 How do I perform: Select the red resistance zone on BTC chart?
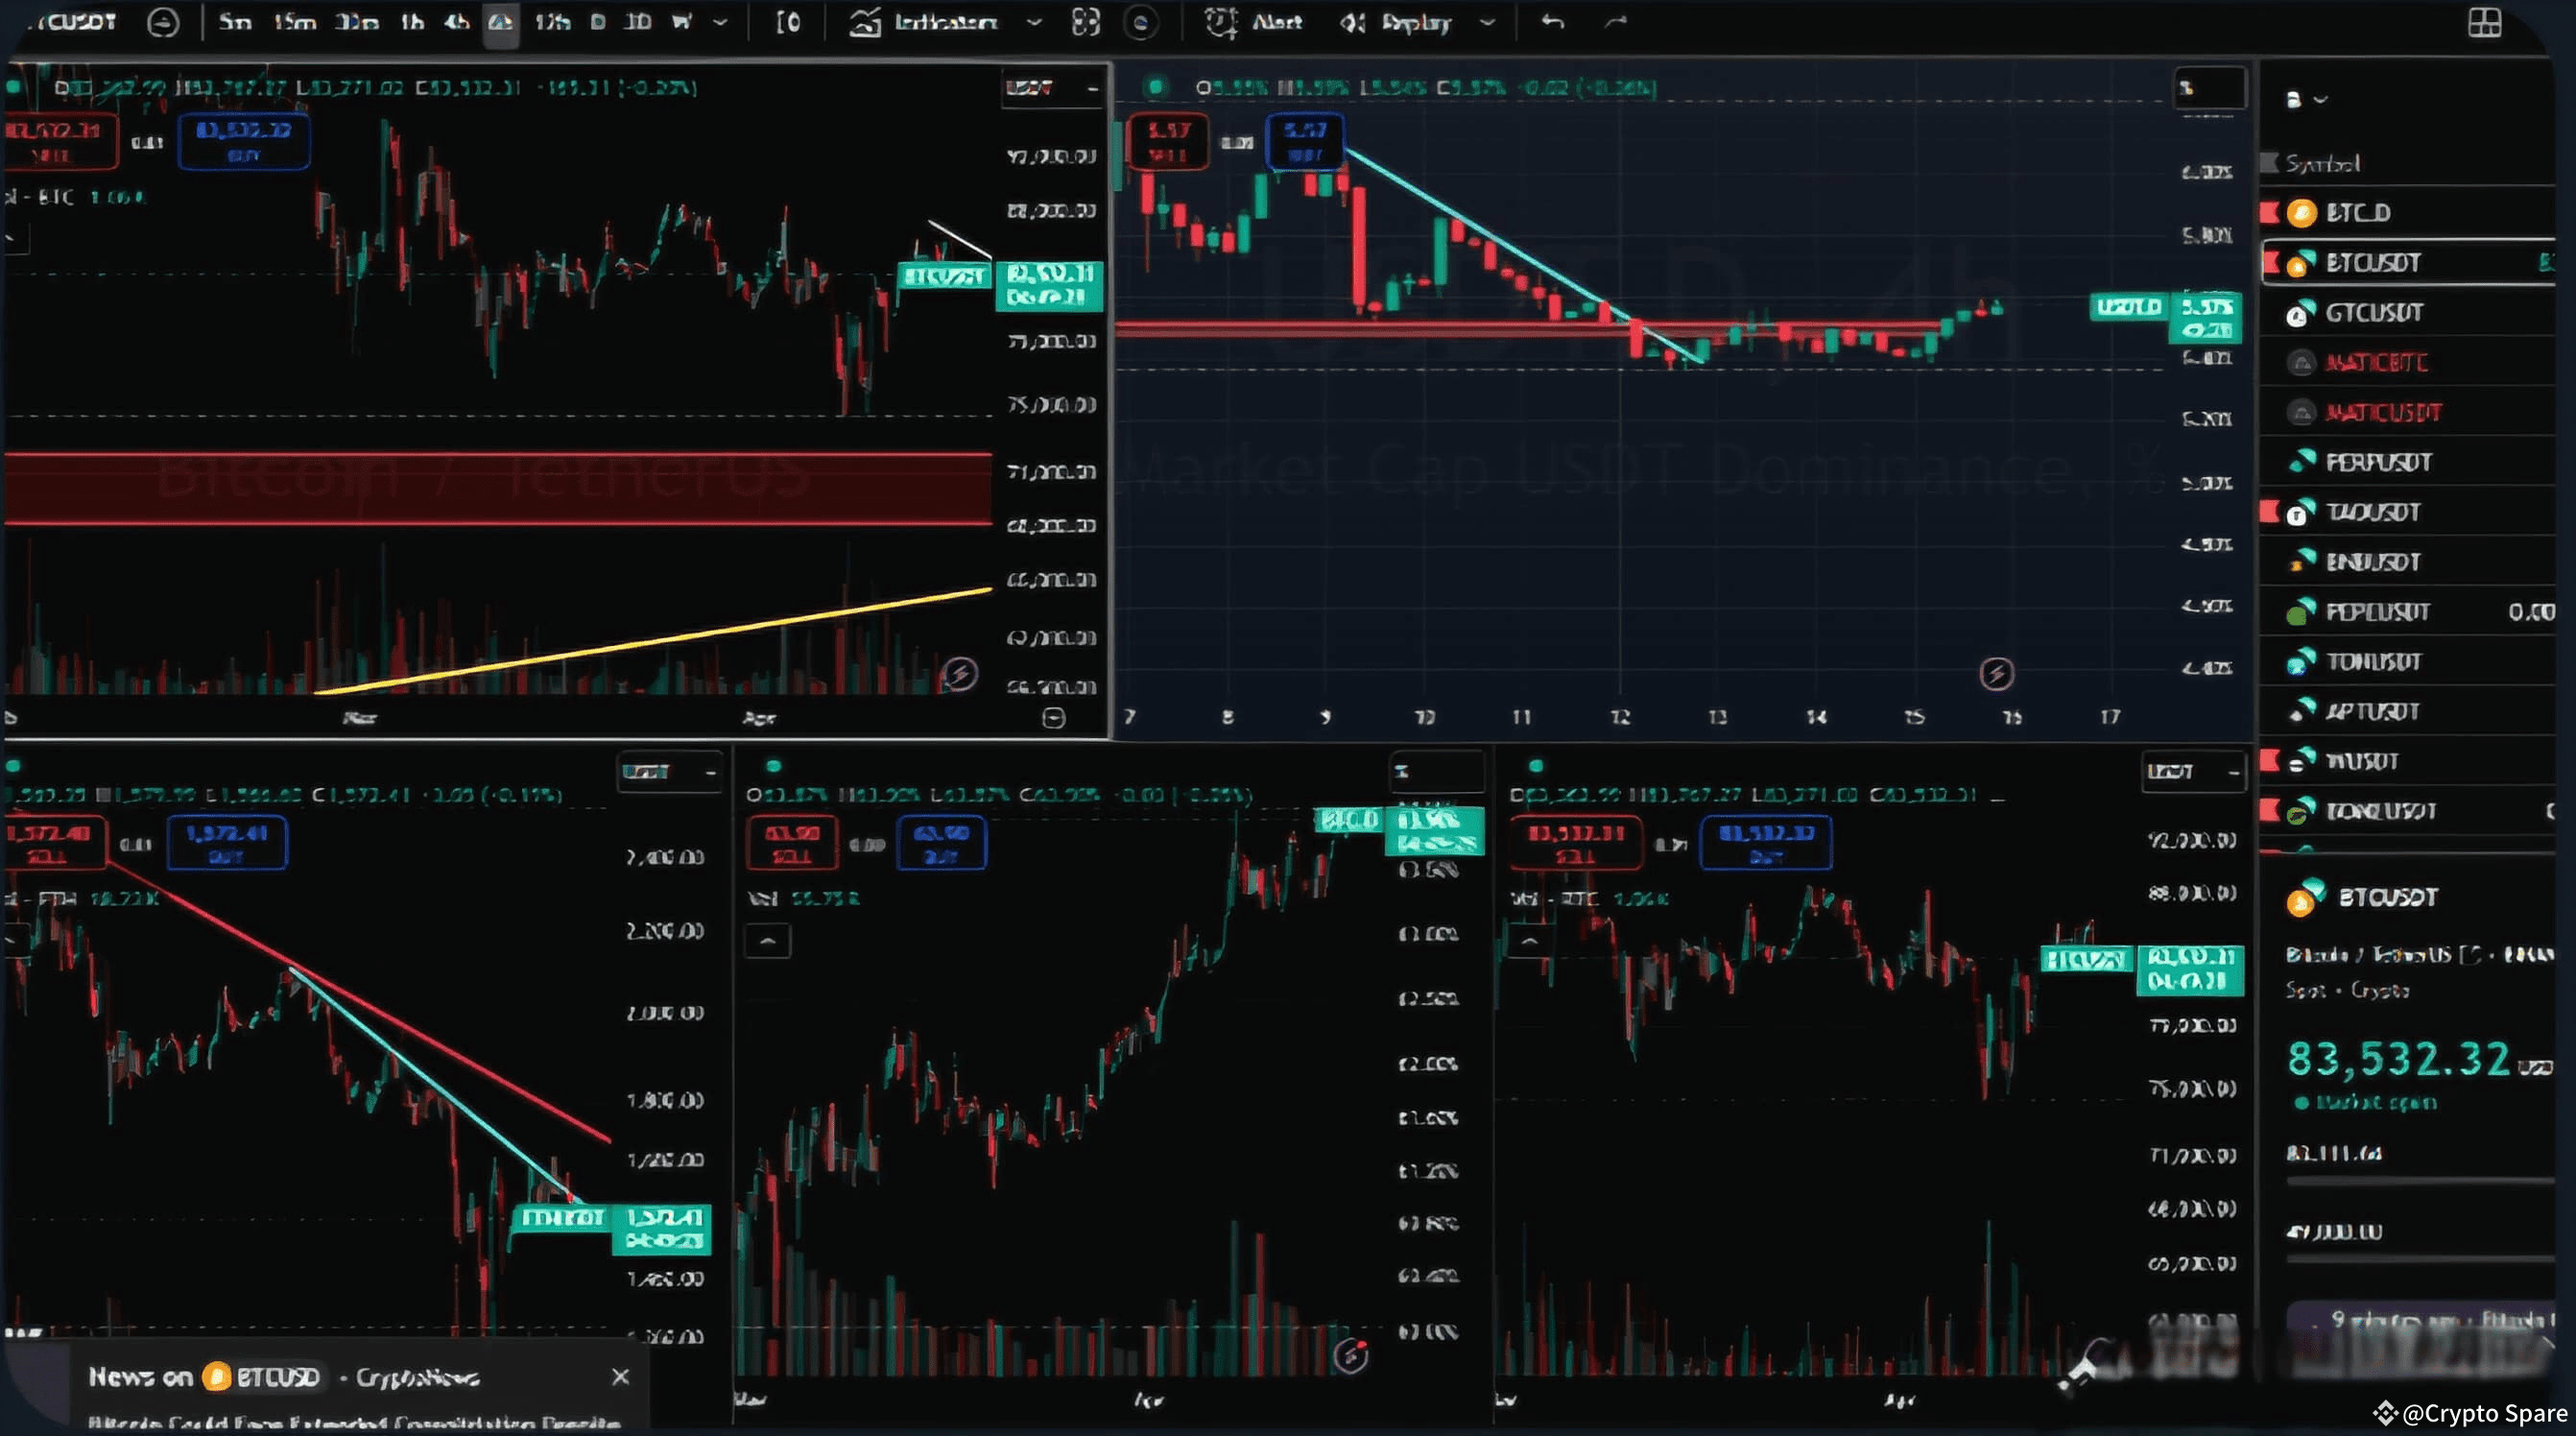click(498, 489)
